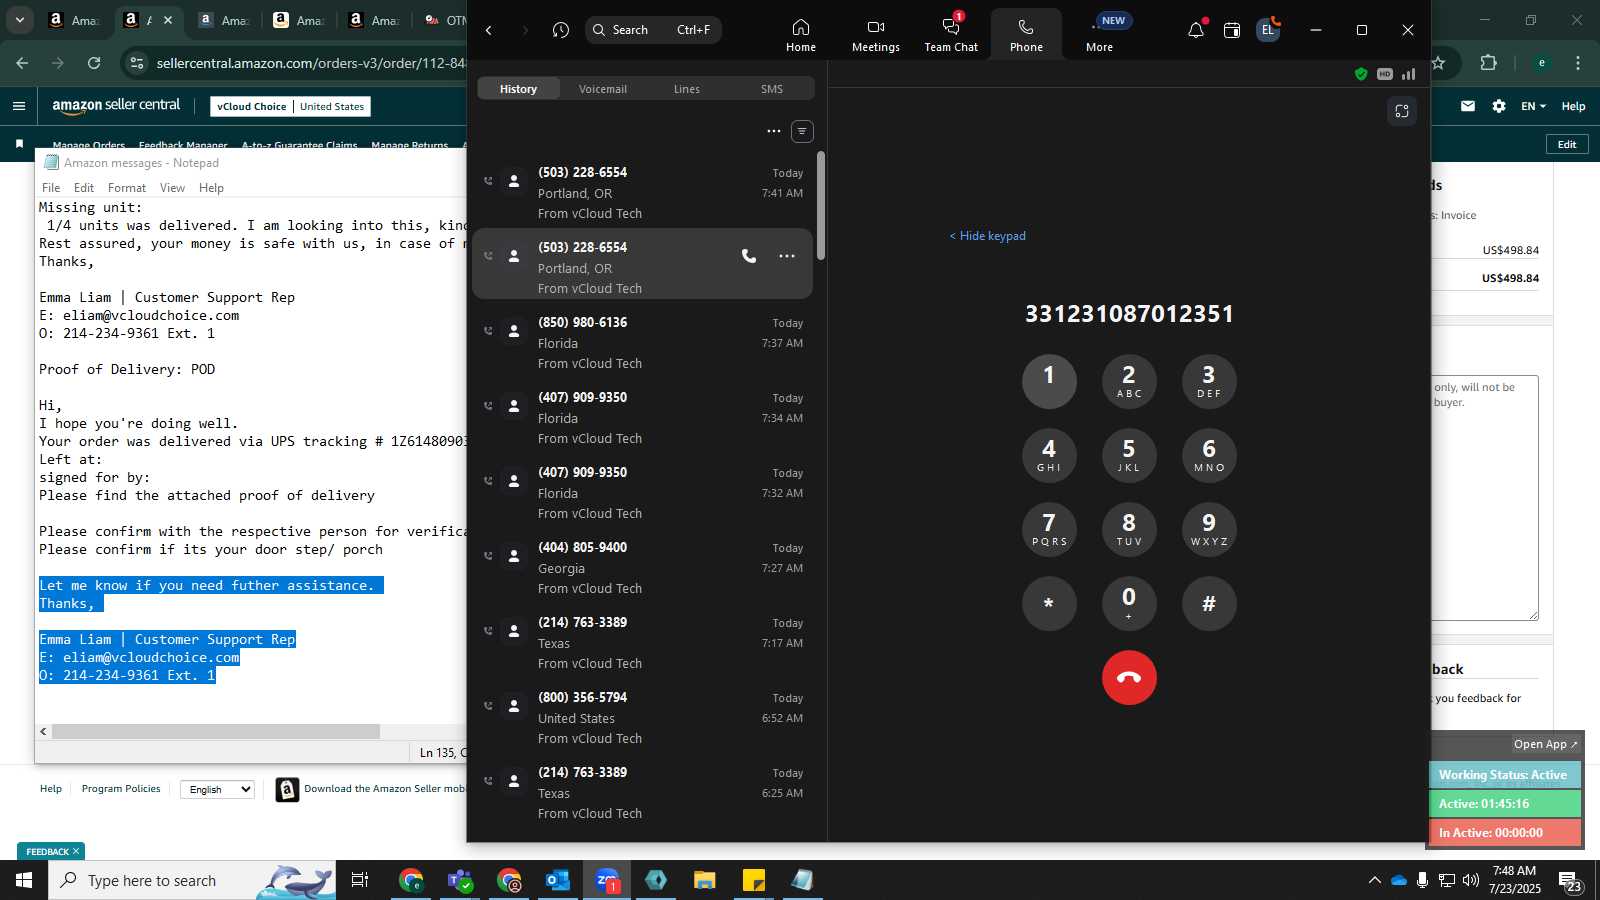Click the Zoom notifications bell icon

point(1195,30)
